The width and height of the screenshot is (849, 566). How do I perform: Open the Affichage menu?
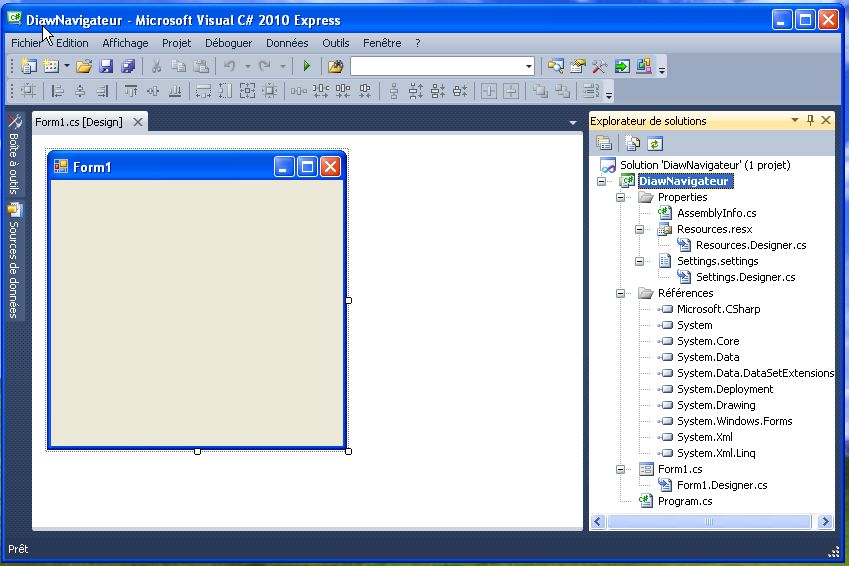tap(125, 43)
